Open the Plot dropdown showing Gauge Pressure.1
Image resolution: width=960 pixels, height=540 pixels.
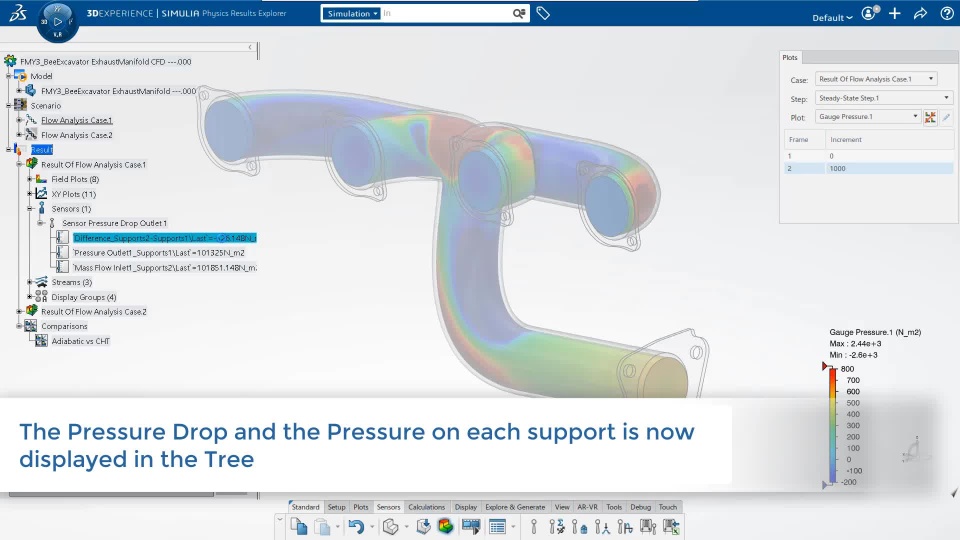tap(868, 116)
